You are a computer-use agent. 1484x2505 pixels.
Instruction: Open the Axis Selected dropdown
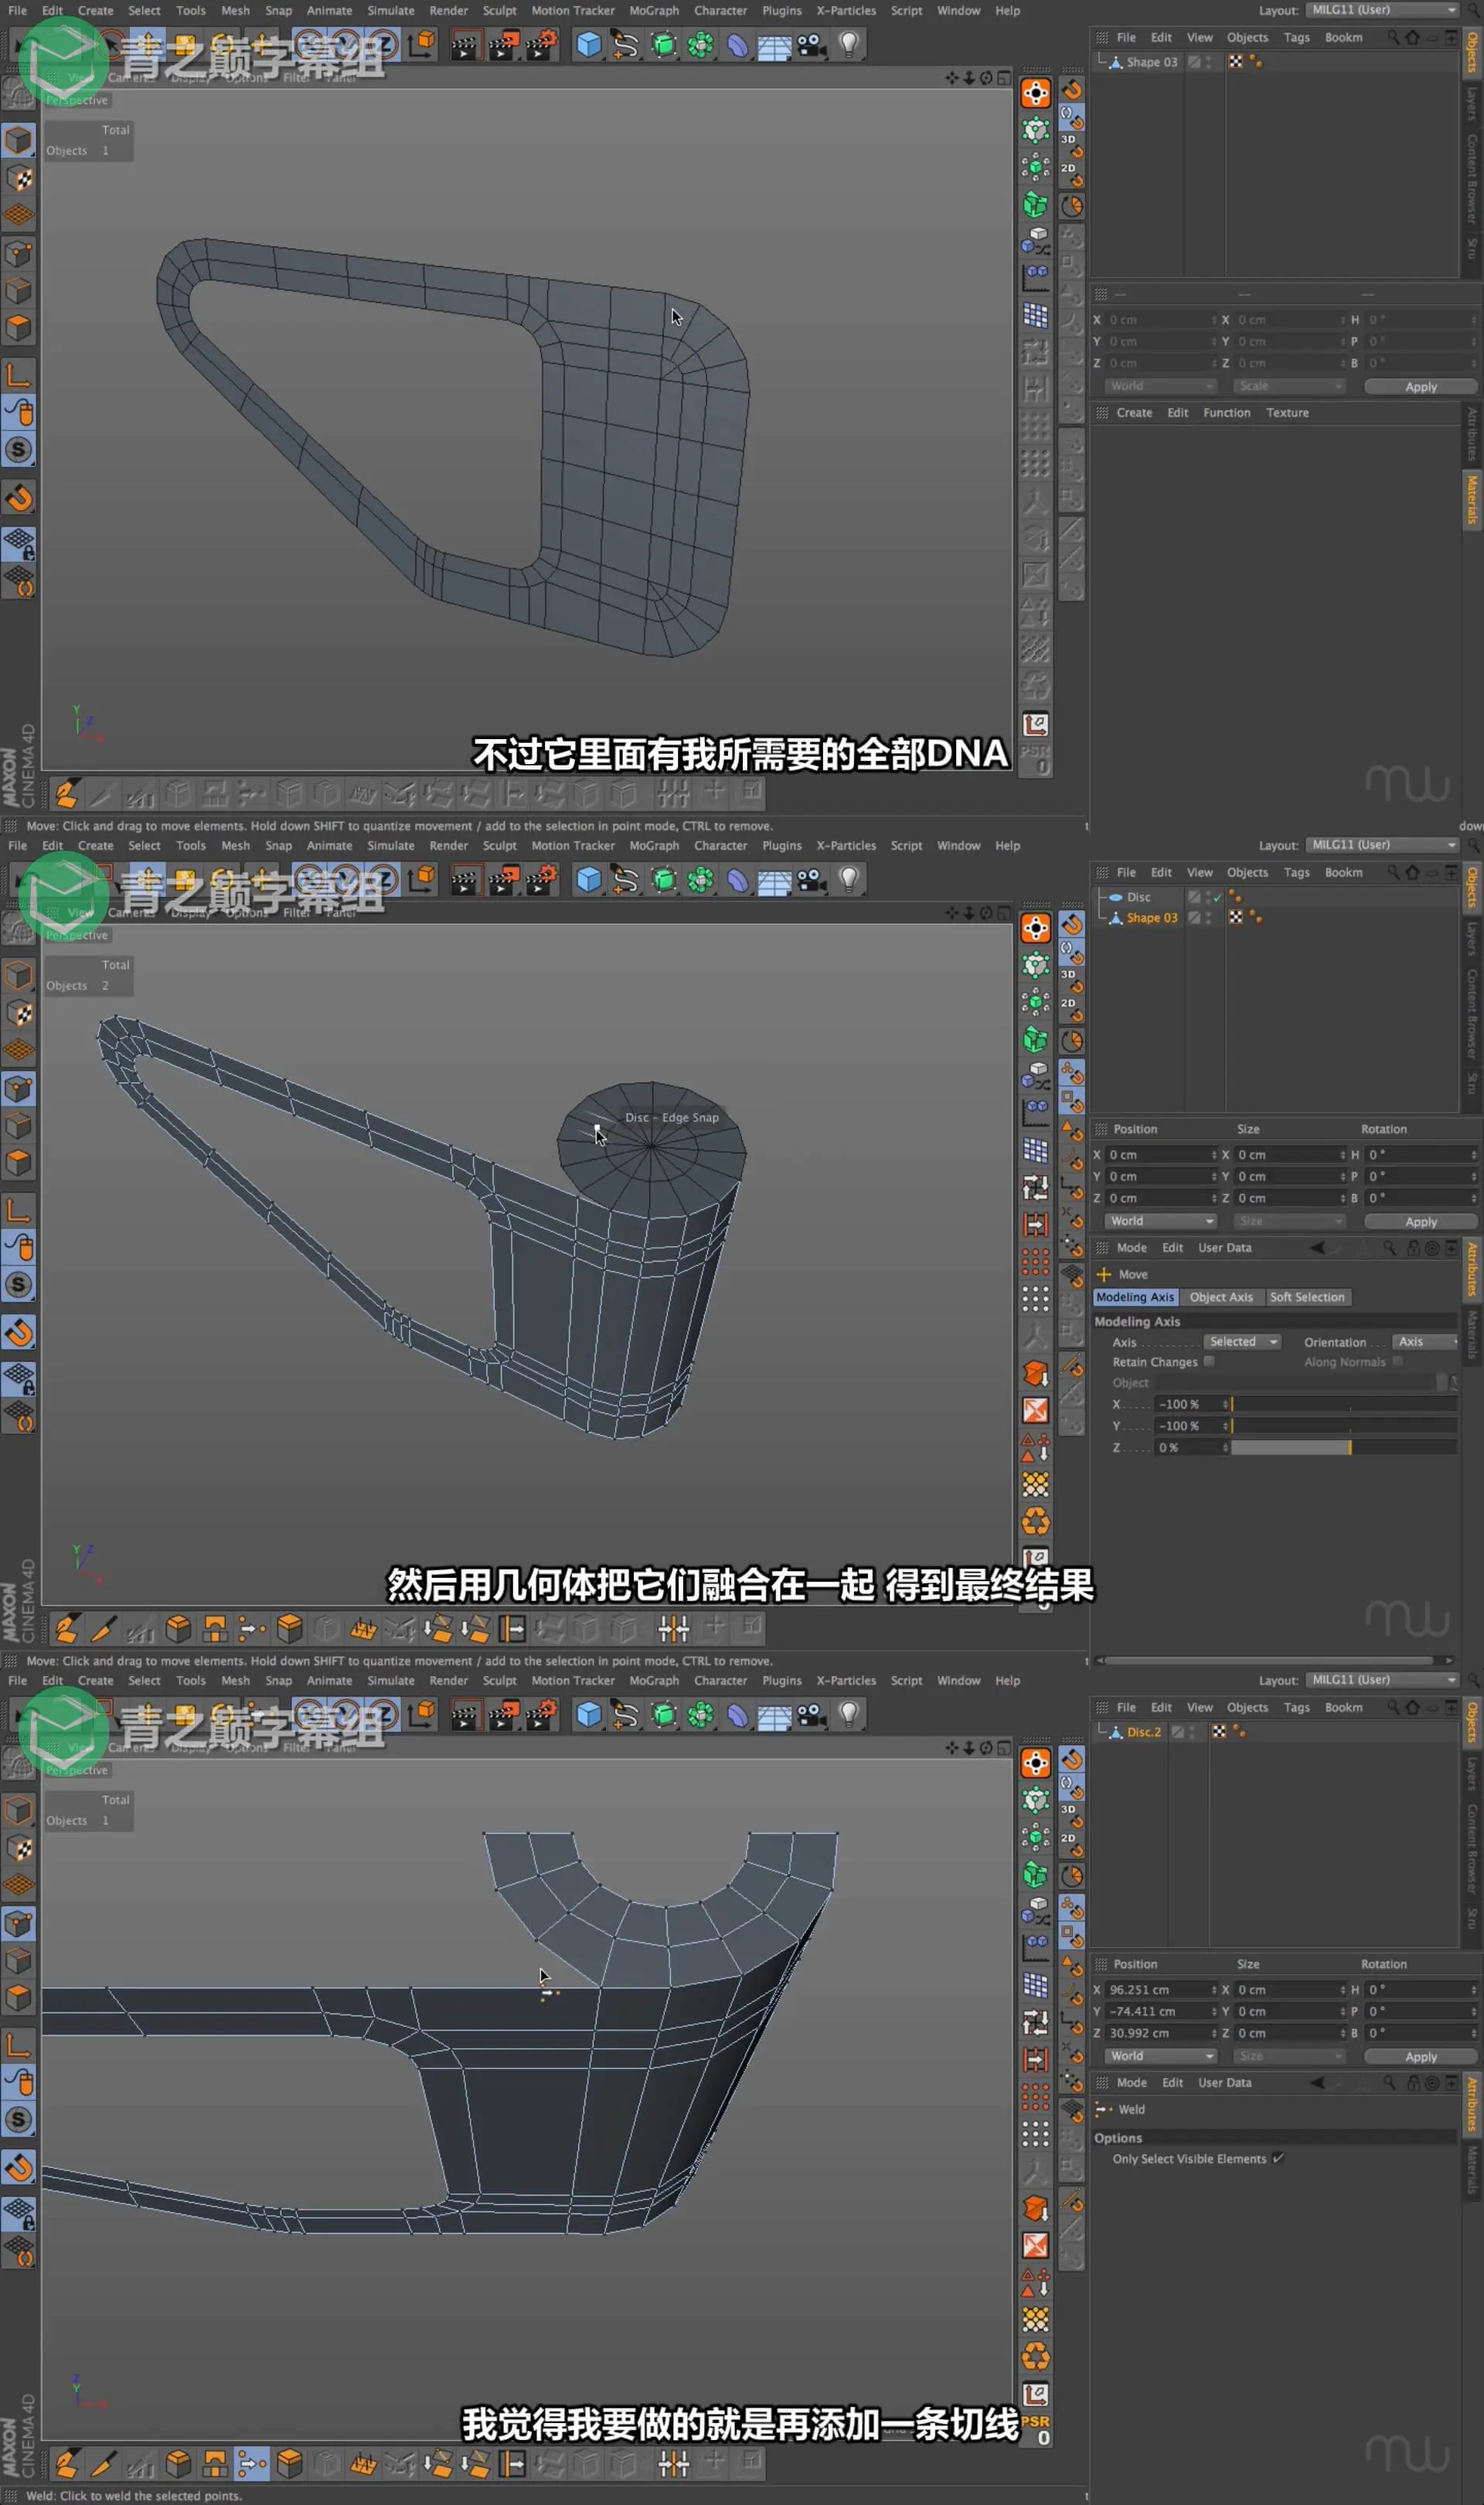1242,1342
